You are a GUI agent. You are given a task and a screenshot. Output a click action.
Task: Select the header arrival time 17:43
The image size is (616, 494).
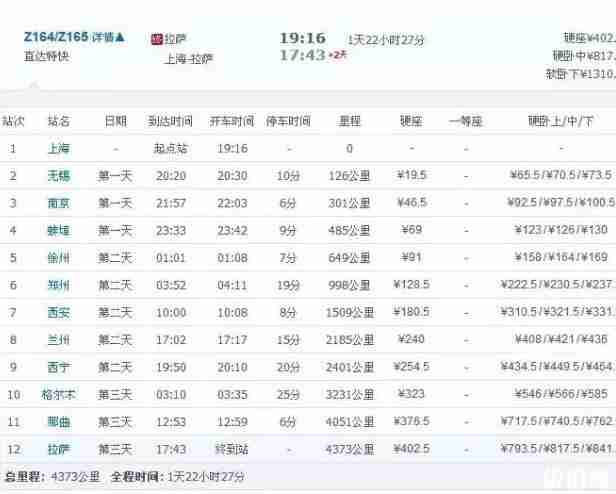tap(302, 55)
